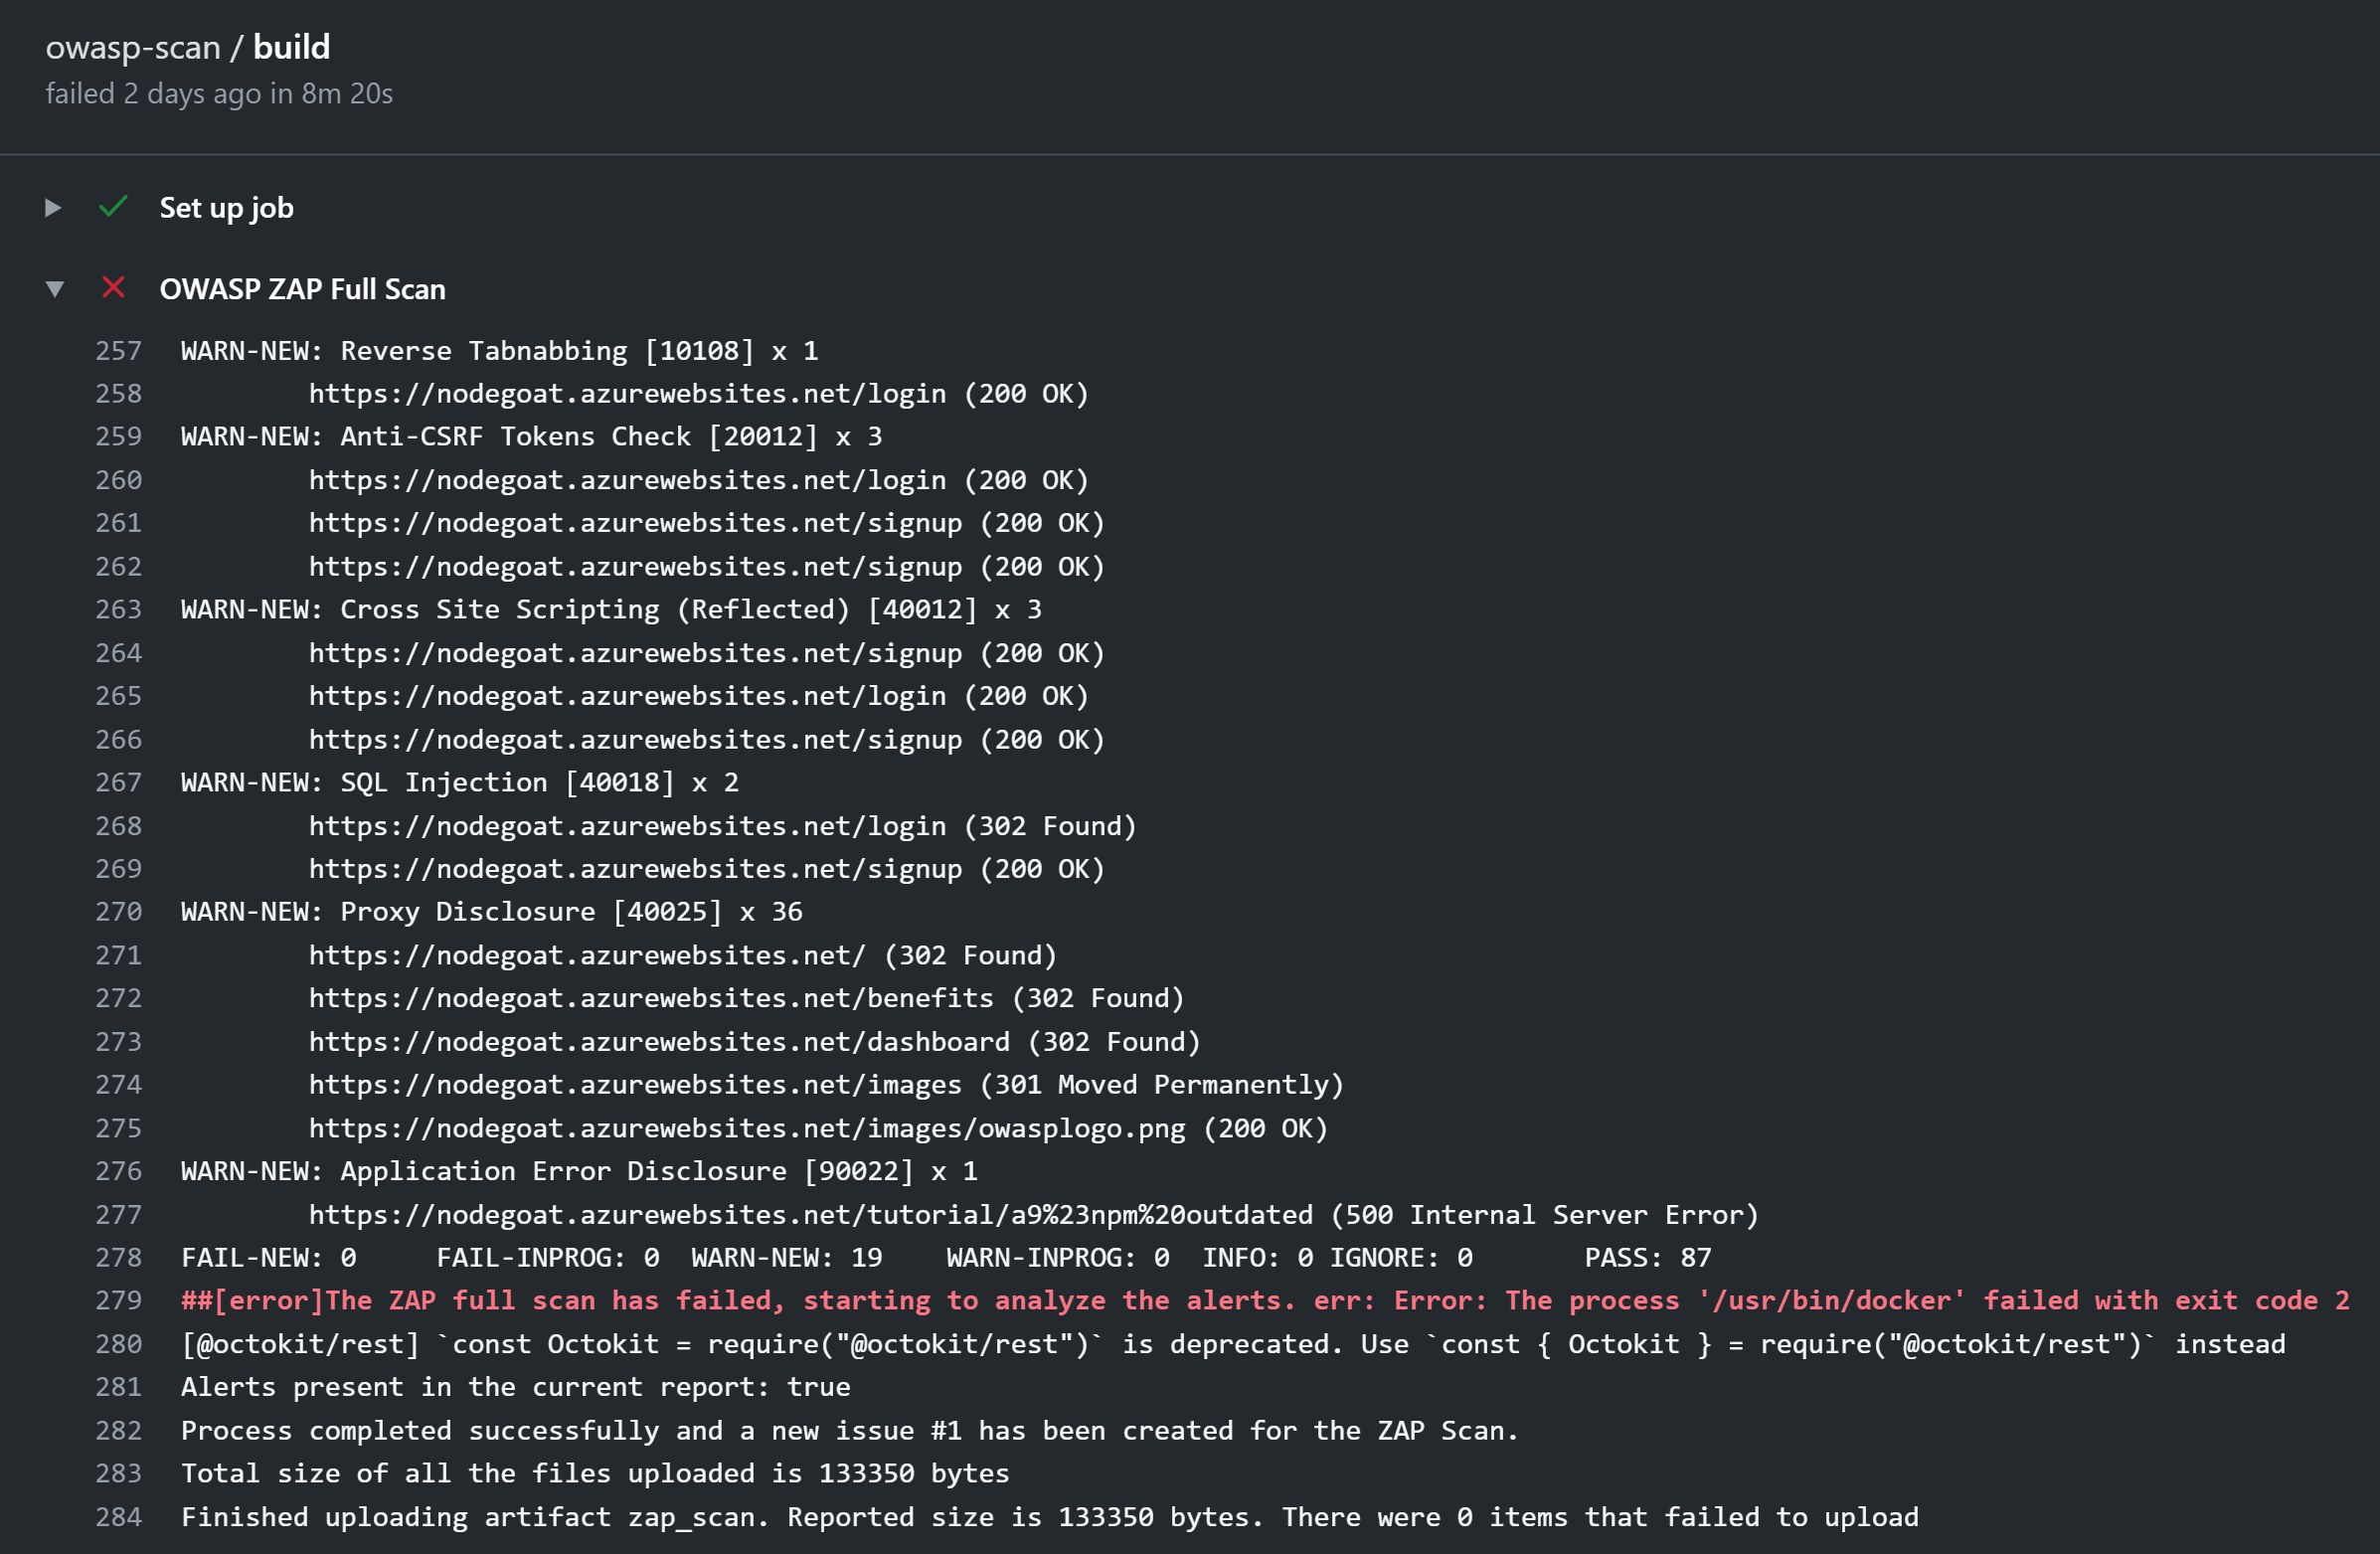Click the red failed X icon
2380x1554 pixels.
coord(113,288)
